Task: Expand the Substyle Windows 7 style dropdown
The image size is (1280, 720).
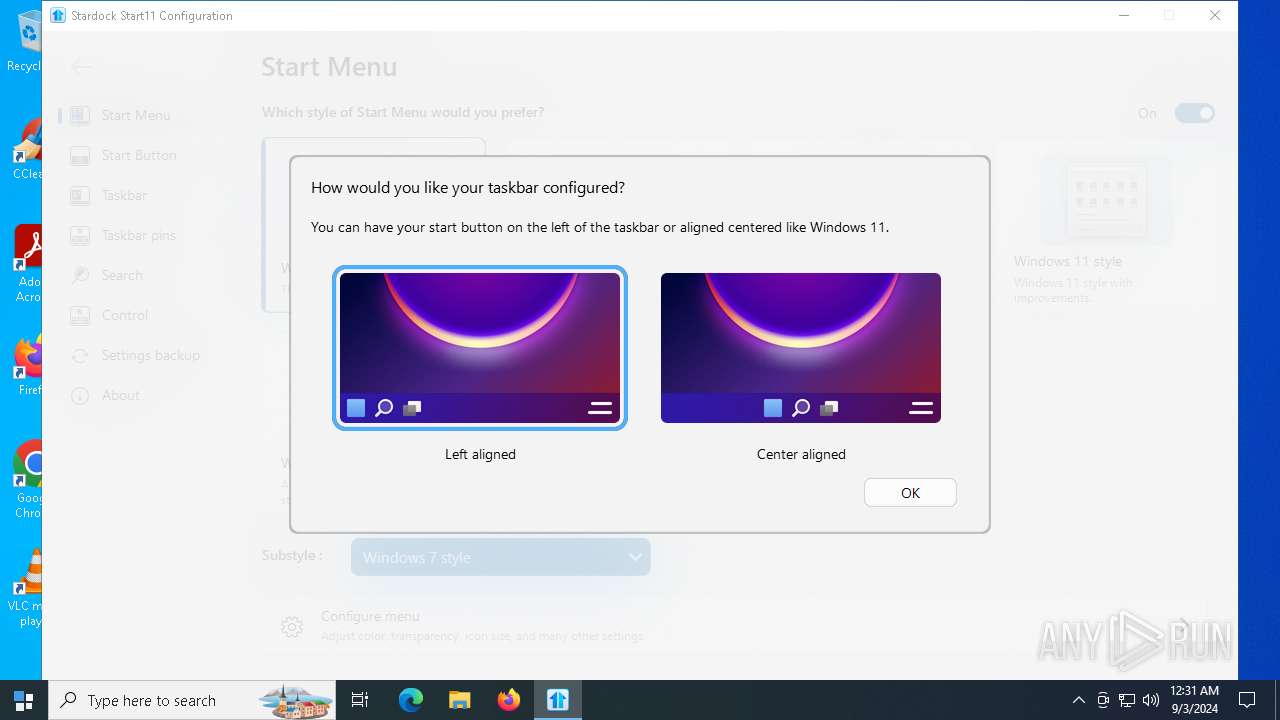Action: click(500, 557)
